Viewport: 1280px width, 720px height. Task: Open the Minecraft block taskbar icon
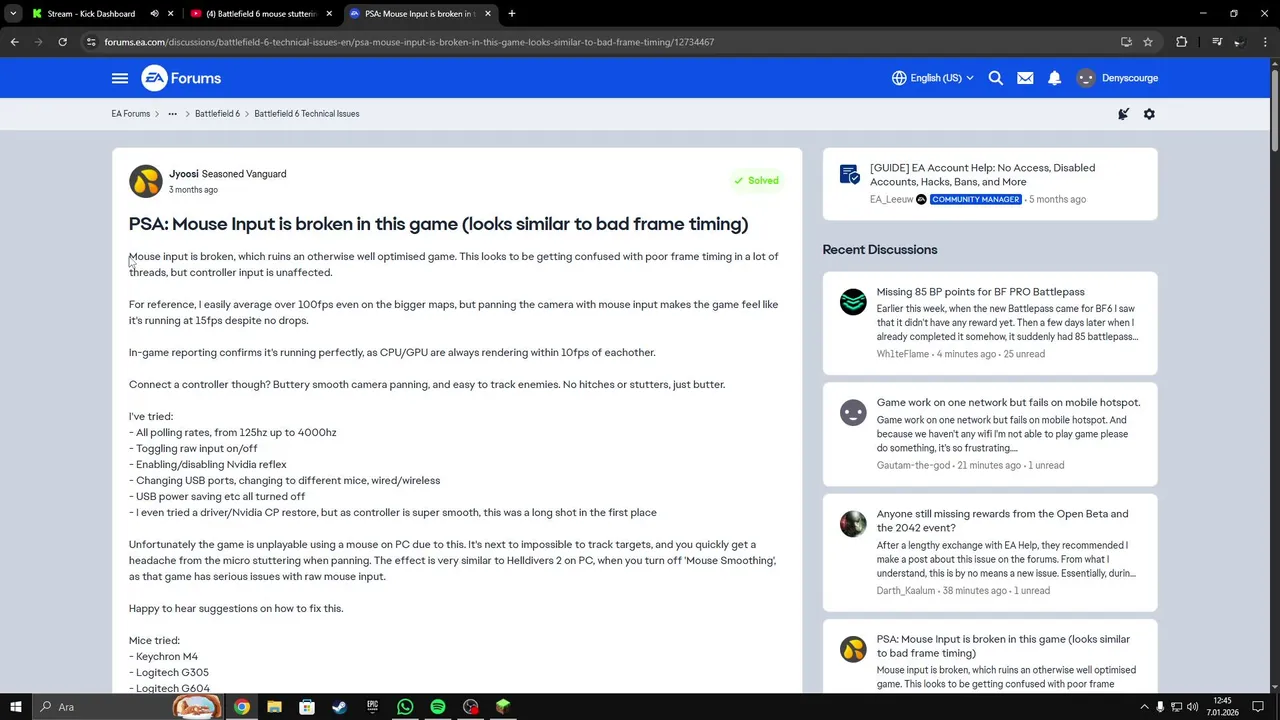click(503, 707)
